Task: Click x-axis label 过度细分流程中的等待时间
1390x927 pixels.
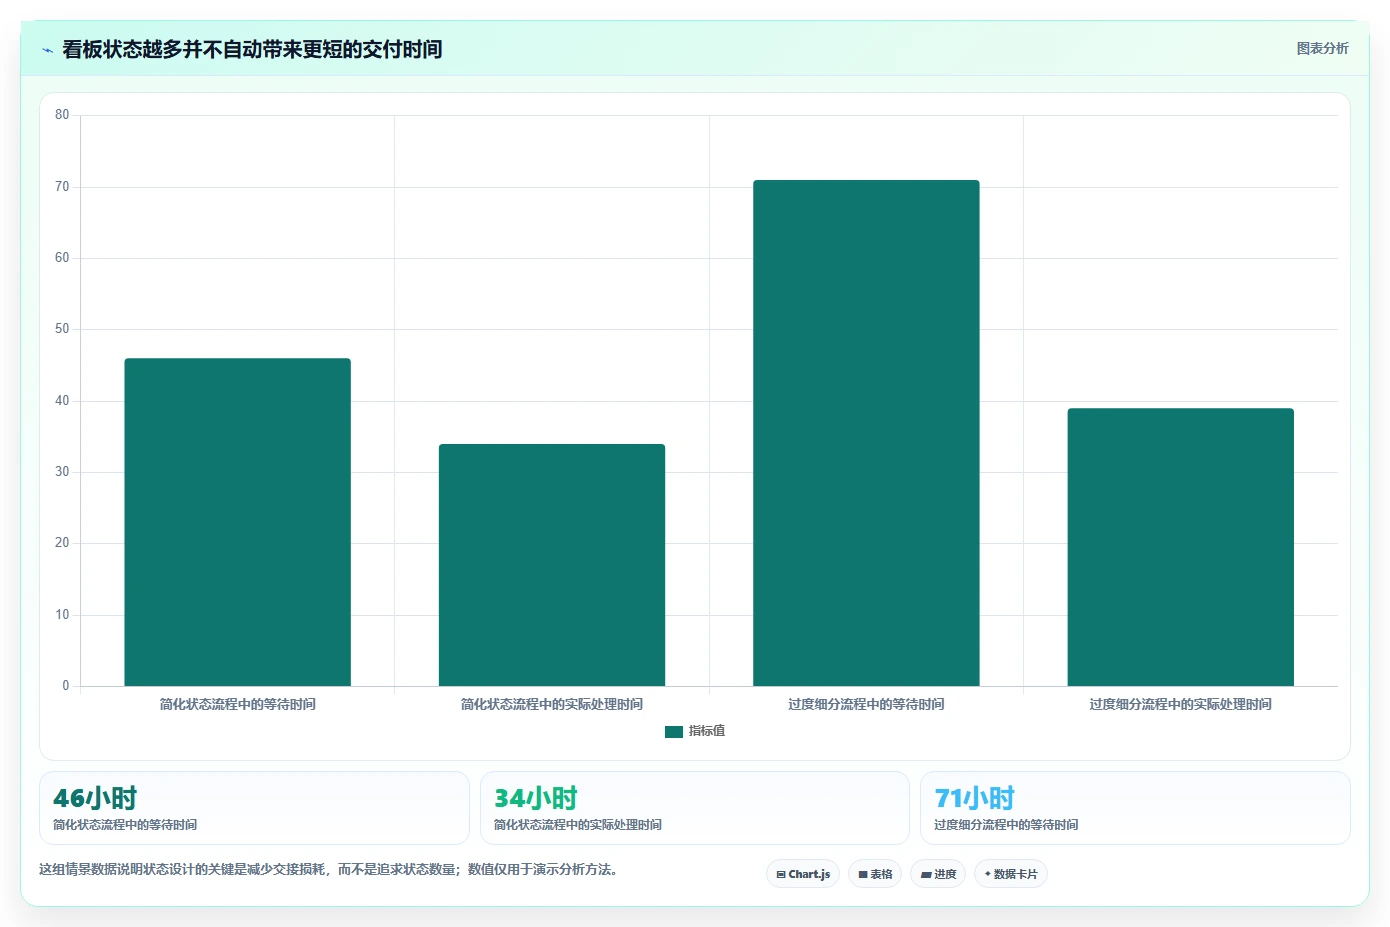Action: 866,705
